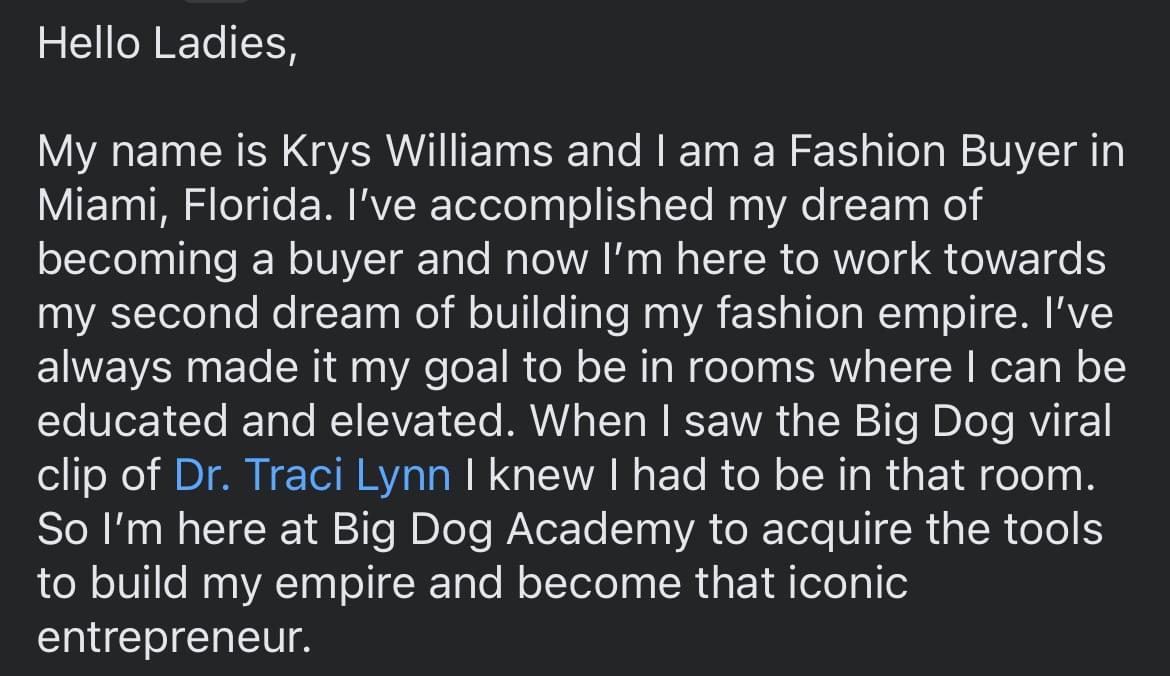Click the words "Fashion Buyer" in the first sentence
The width and height of the screenshot is (1170, 676).
point(933,152)
